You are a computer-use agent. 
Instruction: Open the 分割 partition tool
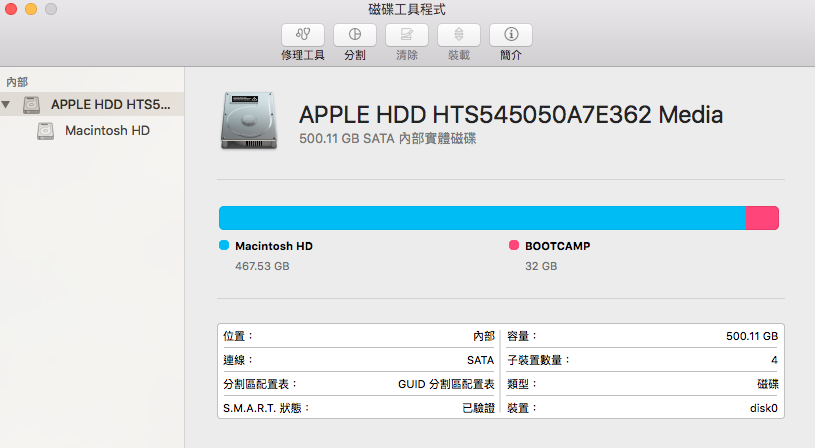(355, 35)
